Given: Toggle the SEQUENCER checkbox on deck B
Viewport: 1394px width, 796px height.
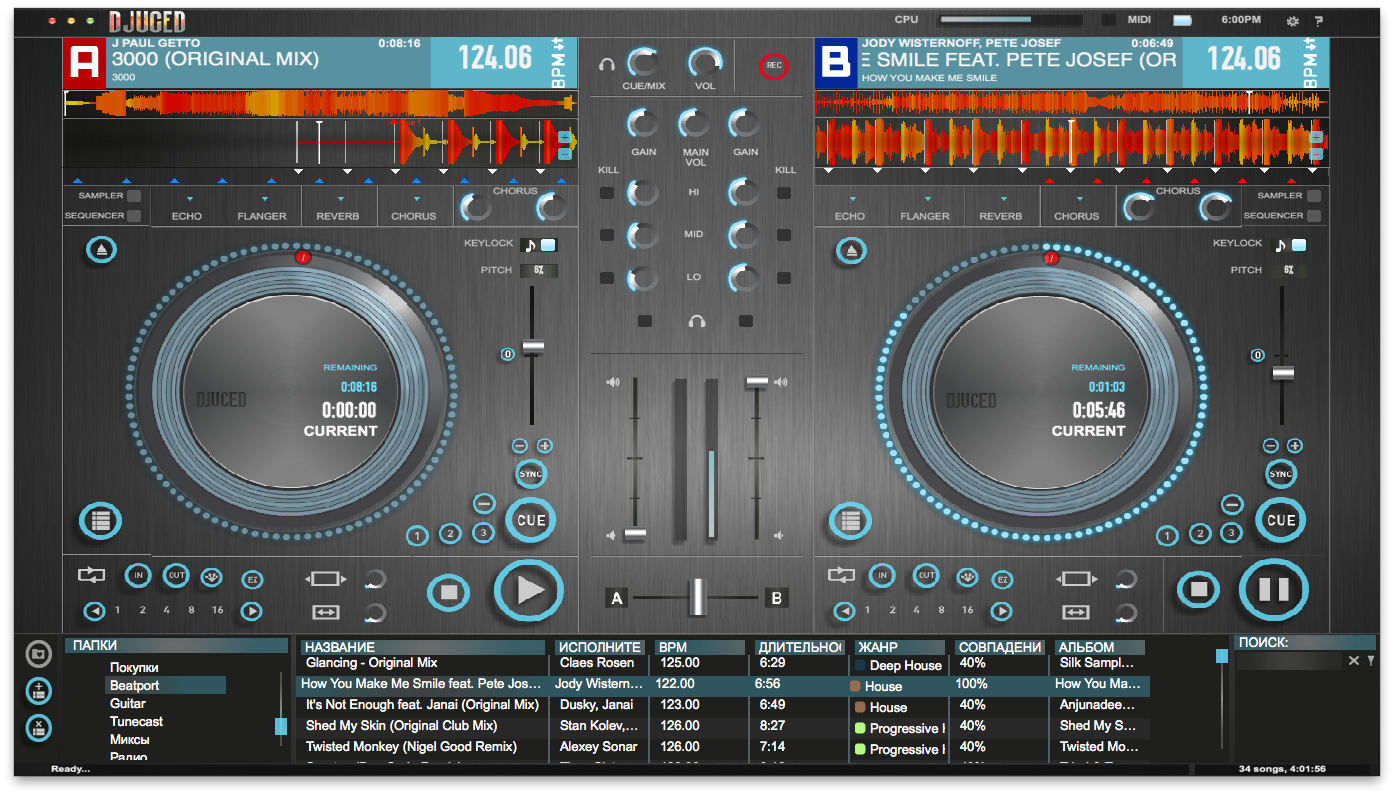Looking at the screenshot, I should tap(1314, 216).
